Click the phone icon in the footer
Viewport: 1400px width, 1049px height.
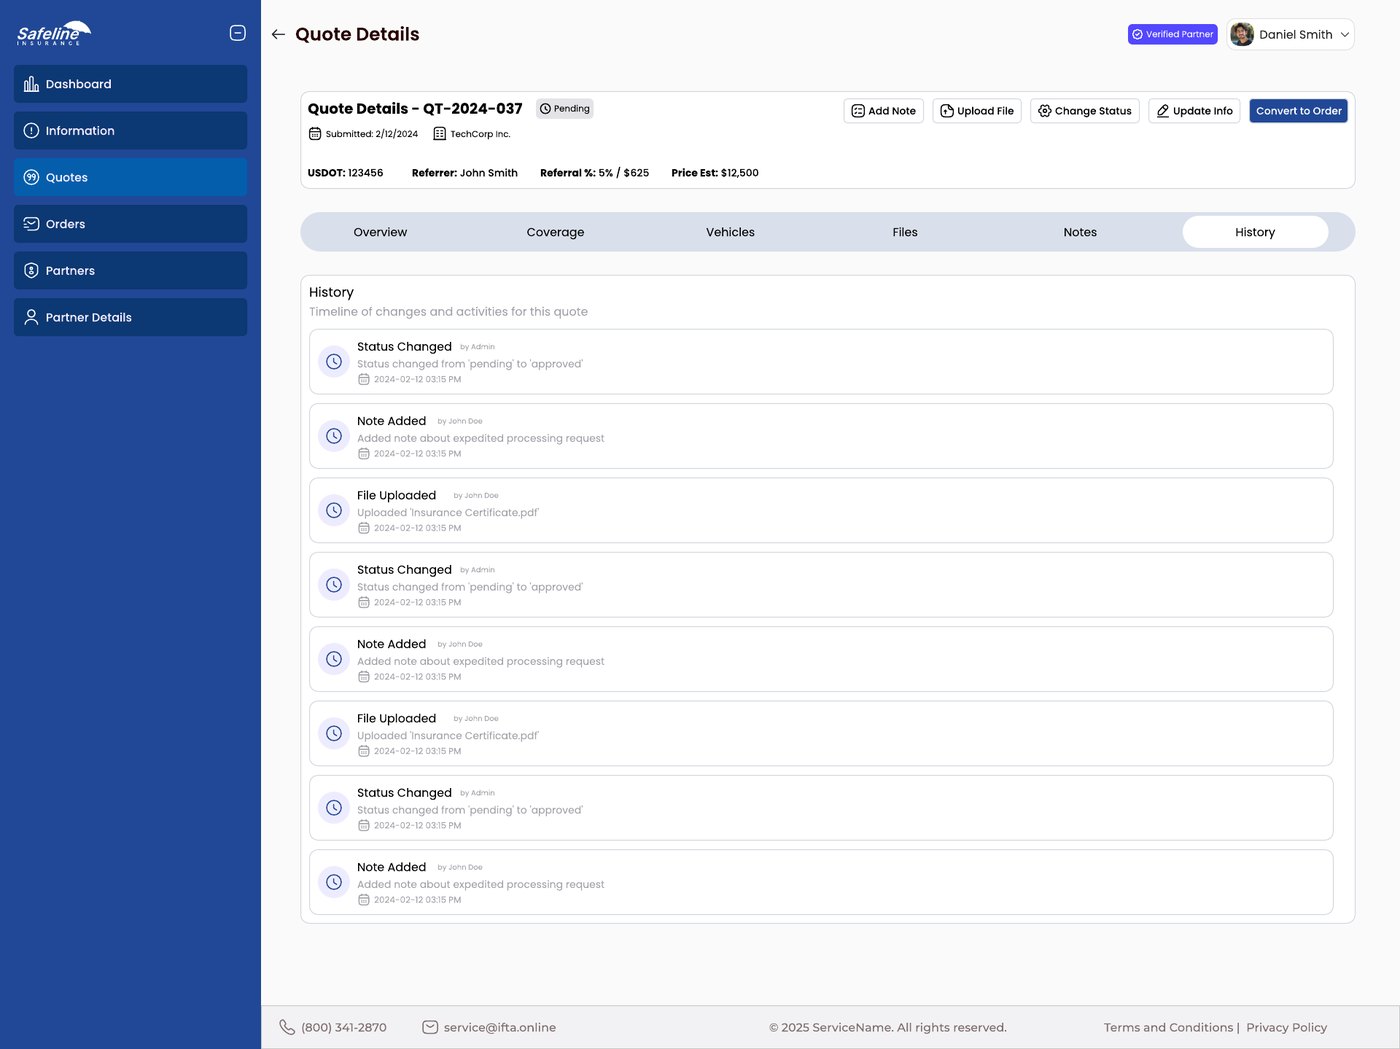(287, 1027)
